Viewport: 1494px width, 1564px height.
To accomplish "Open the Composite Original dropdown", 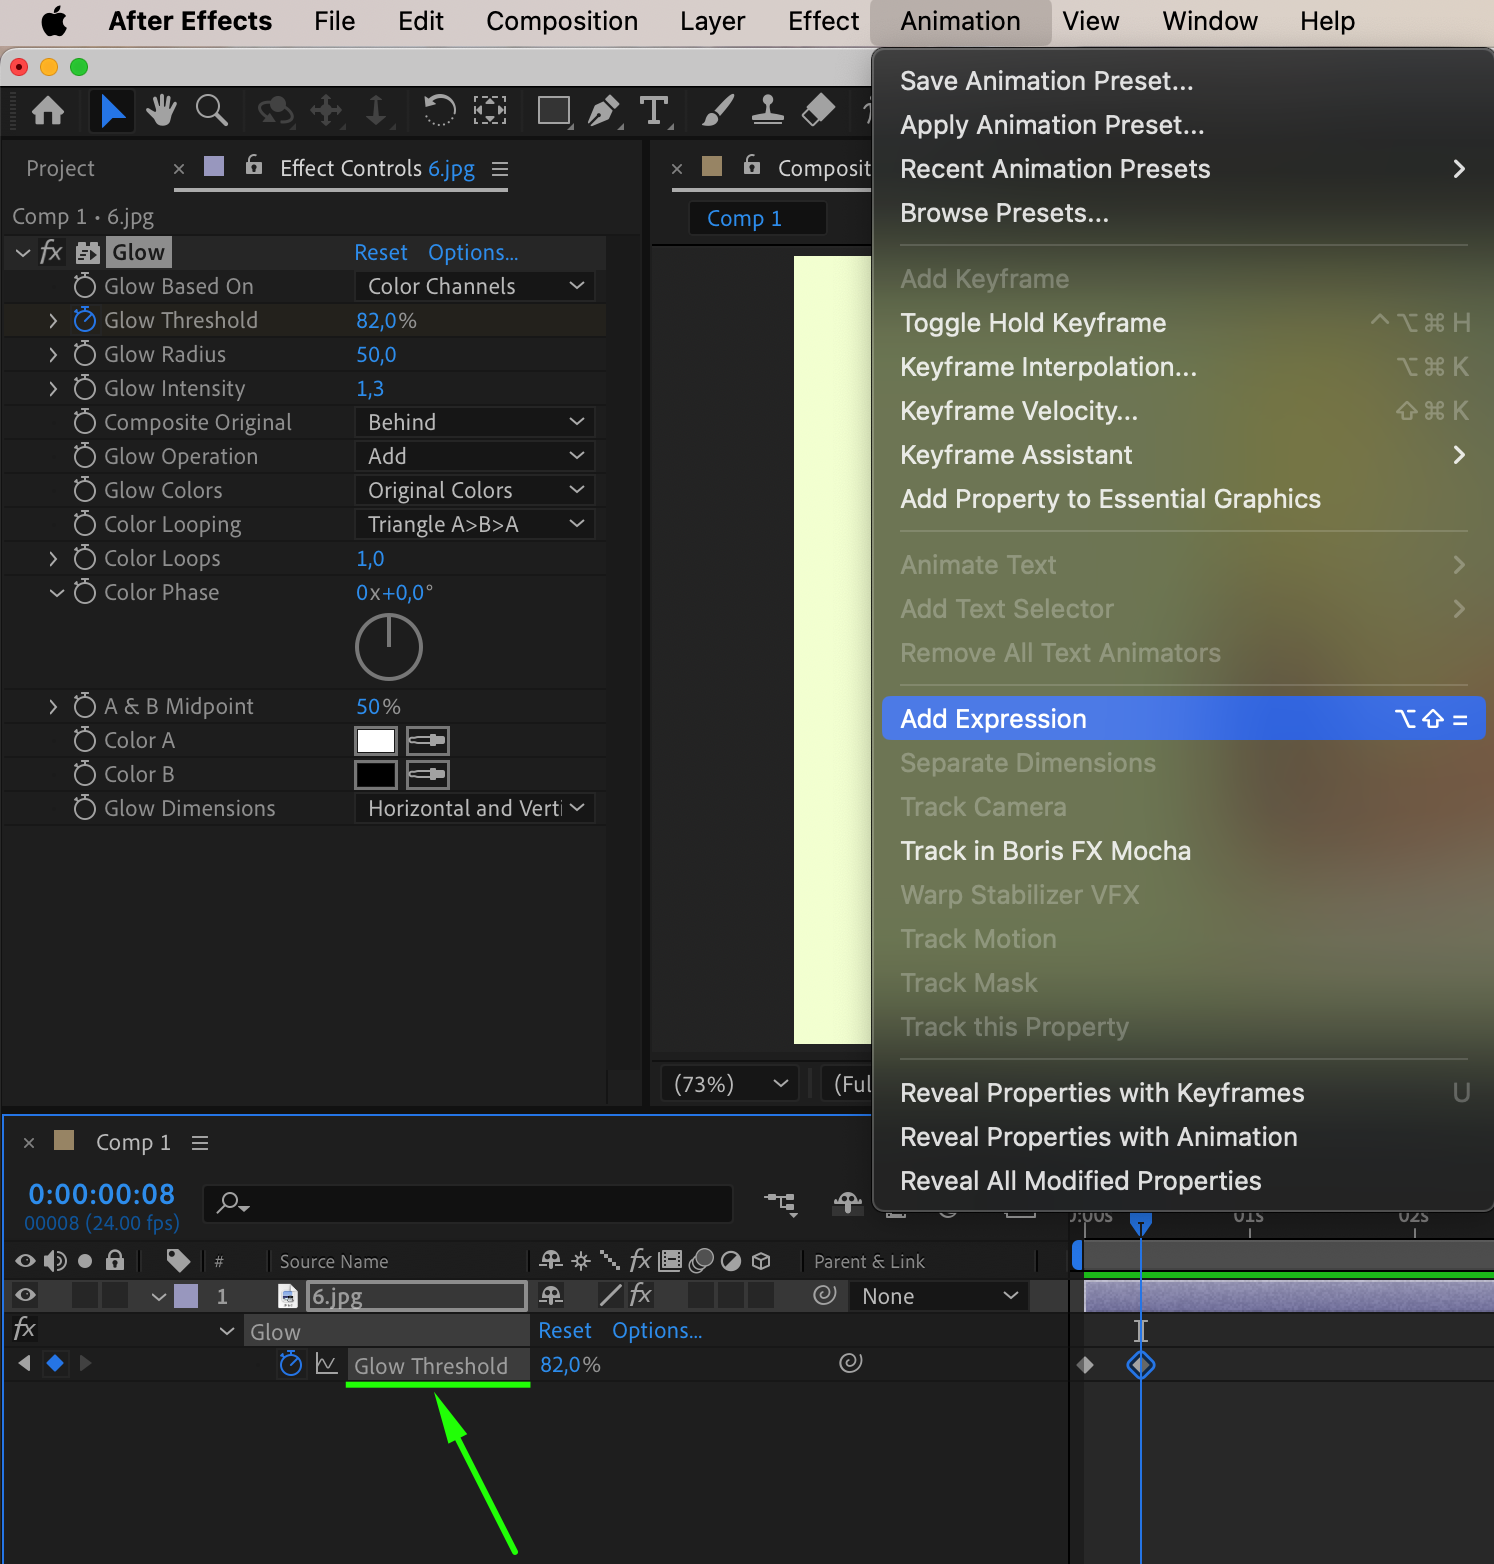I will pos(475,422).
